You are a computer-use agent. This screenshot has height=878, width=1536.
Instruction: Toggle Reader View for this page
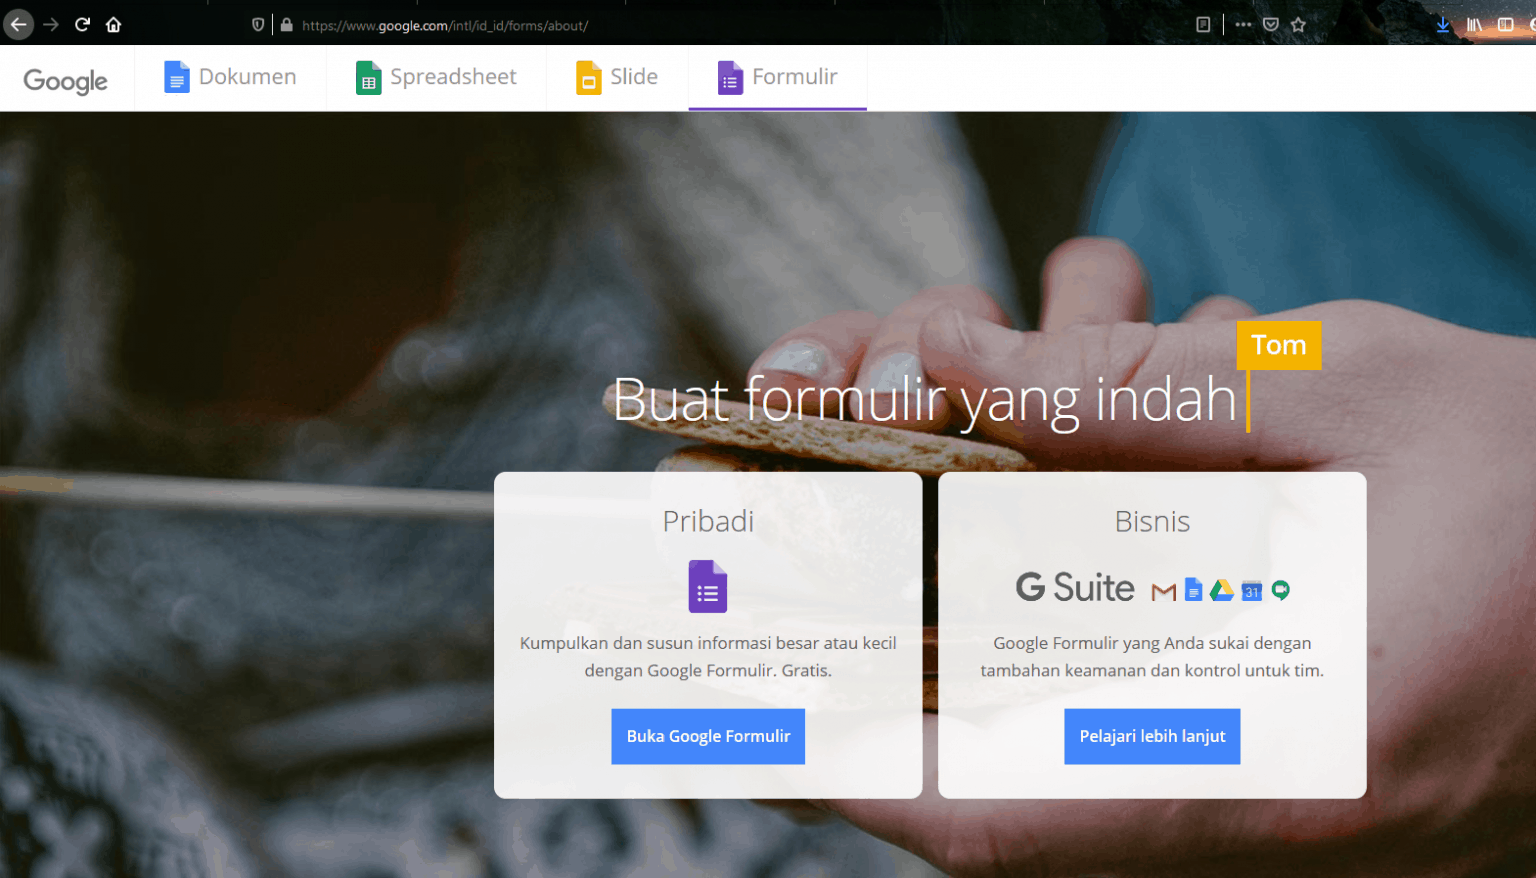pyautogui.click(x=1203, y=24)
